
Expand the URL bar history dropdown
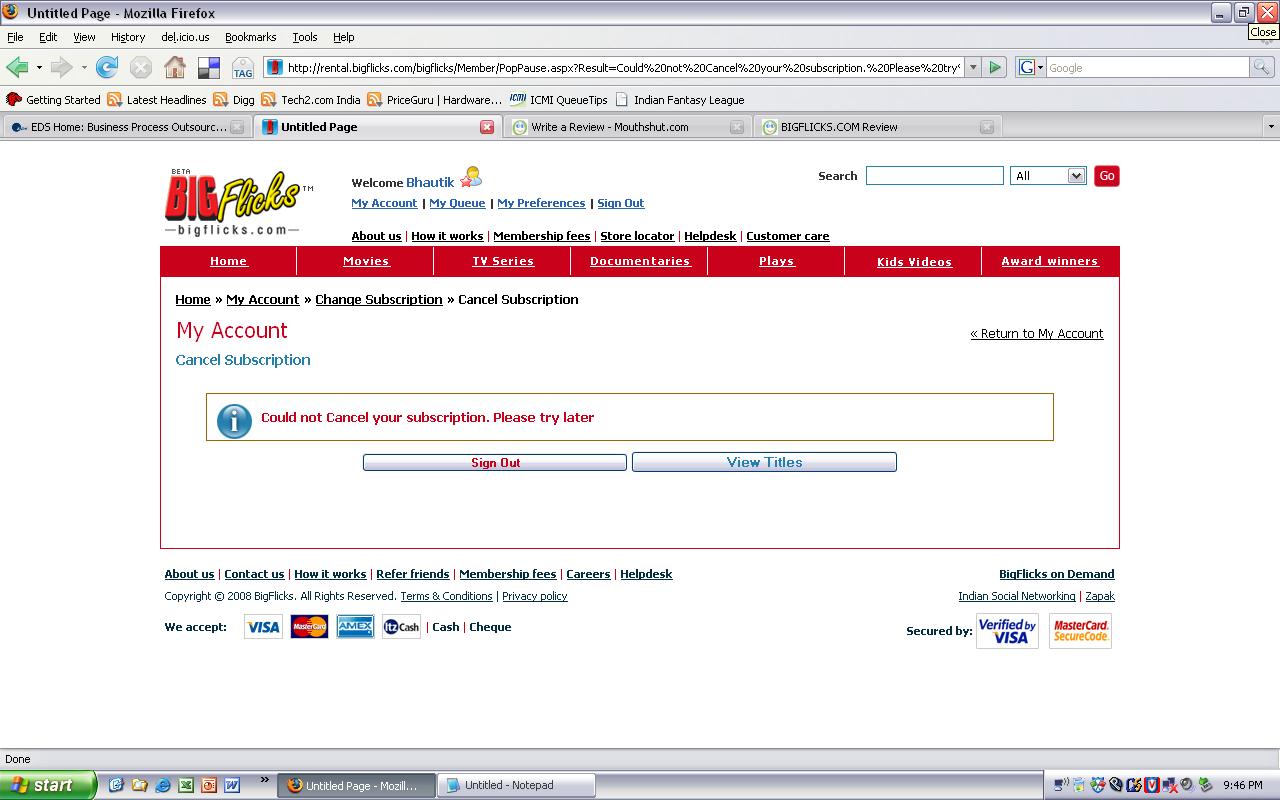point(972,68)
